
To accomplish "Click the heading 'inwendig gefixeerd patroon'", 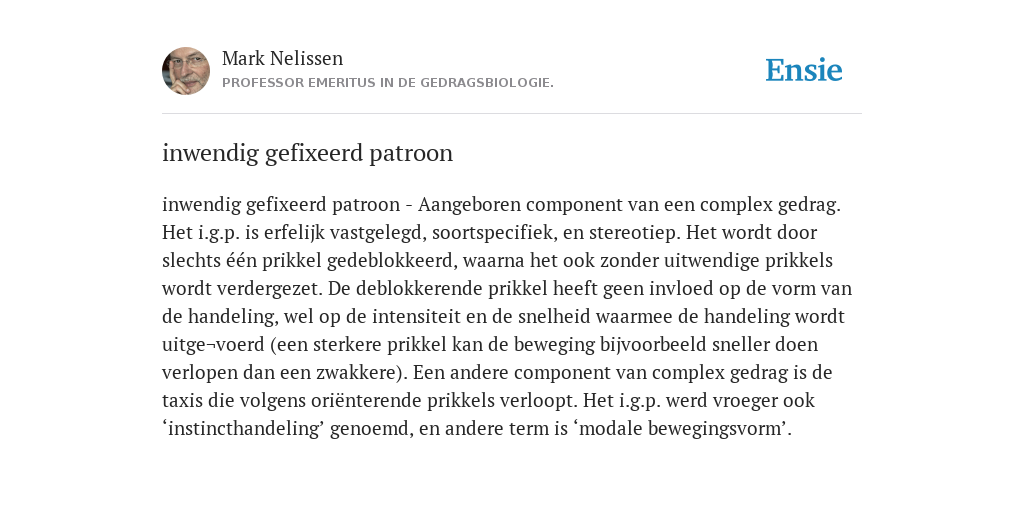I will point(308,153).
